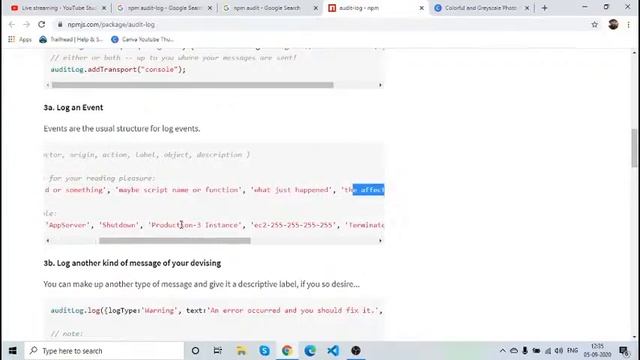Open Cortana circle icon on taskbar
The width and height of the screenshot is (640, 360).
pyautogui.click(x=196, y=351)
